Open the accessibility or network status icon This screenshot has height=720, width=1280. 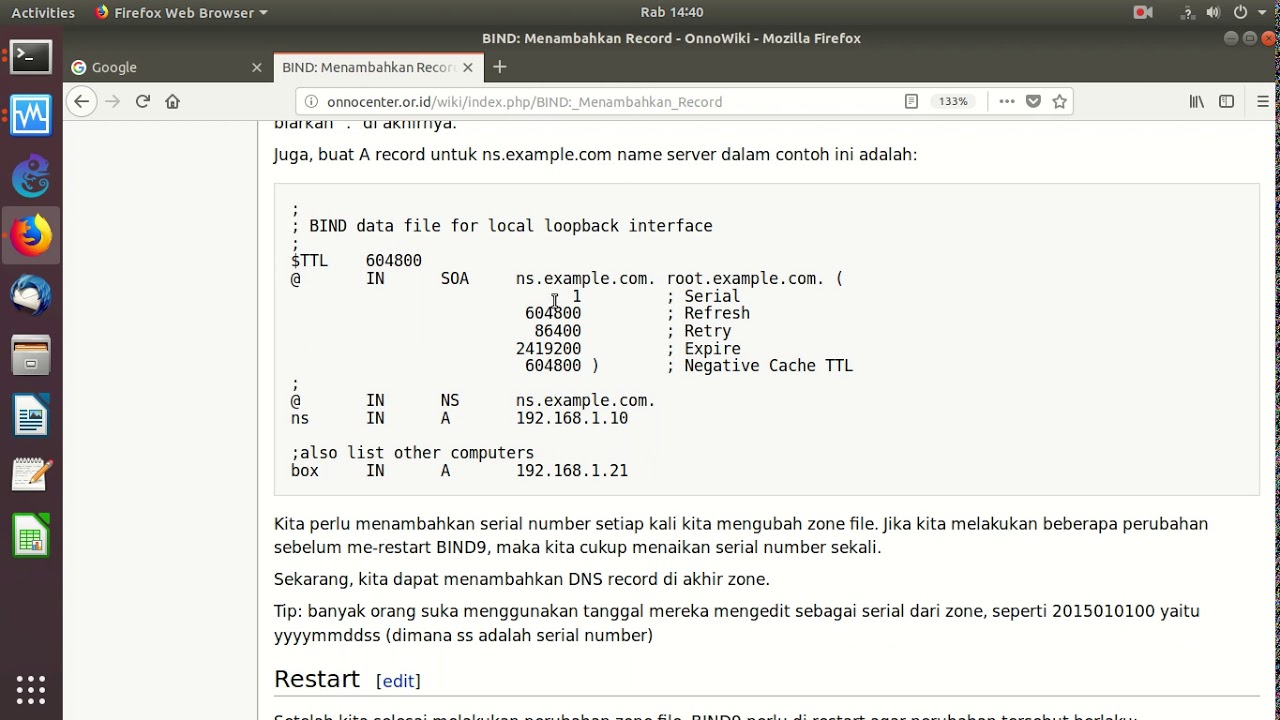1188,12
